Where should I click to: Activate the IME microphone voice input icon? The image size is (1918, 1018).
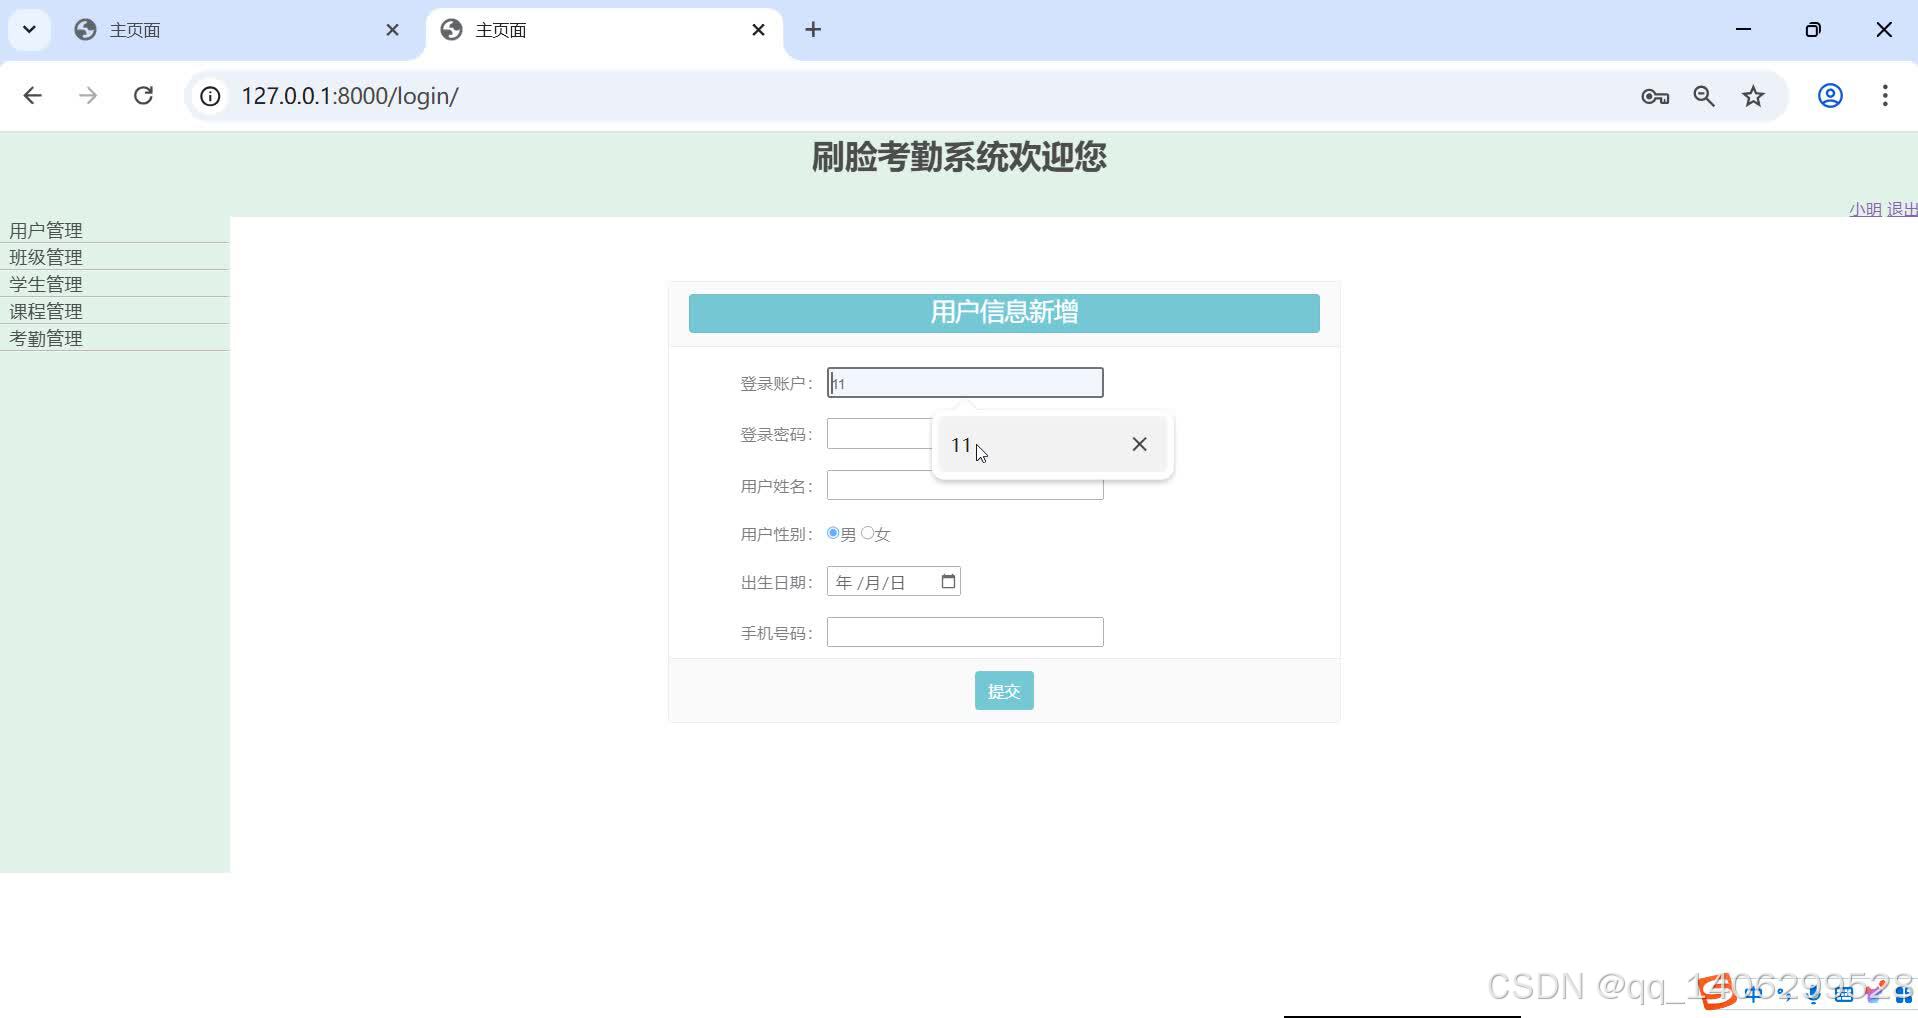(x=1813, y=993)
